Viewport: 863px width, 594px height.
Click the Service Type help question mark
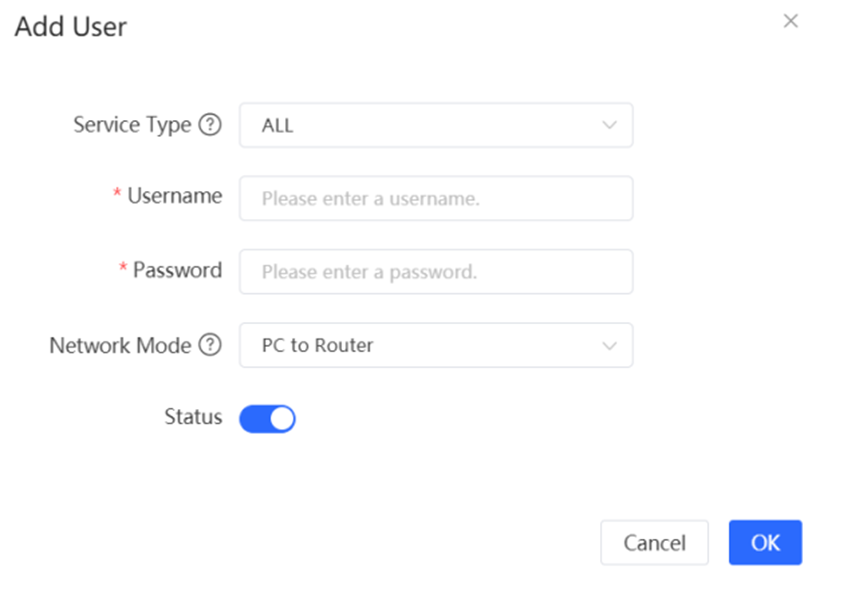click(x=210, y=125)
